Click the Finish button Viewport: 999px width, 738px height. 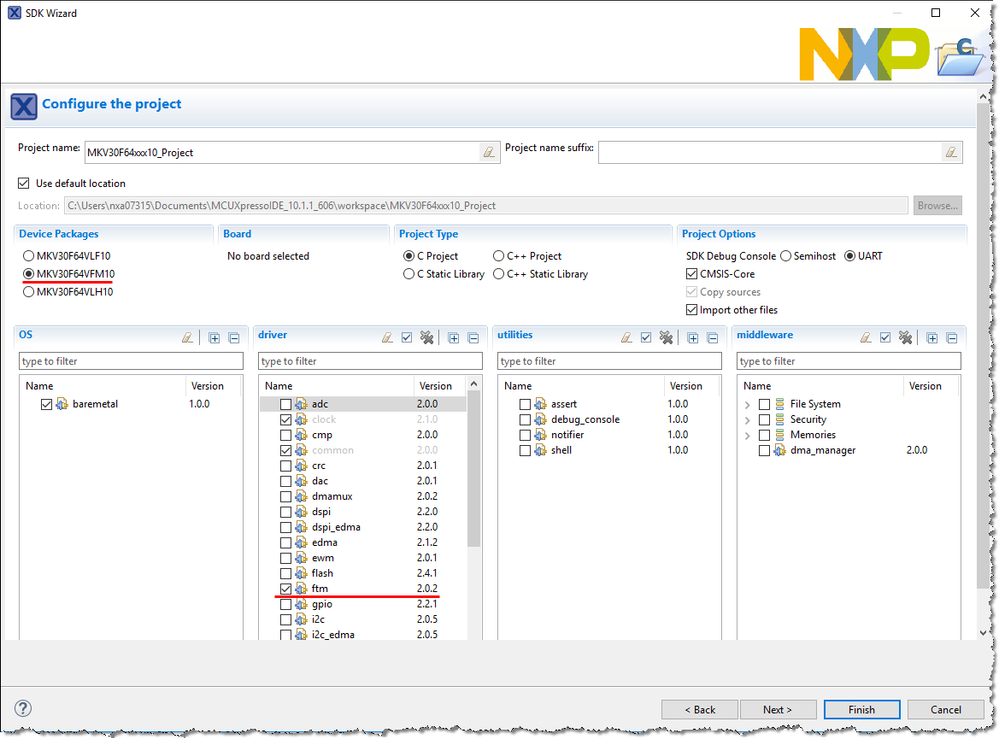click(x=861, y=709)
